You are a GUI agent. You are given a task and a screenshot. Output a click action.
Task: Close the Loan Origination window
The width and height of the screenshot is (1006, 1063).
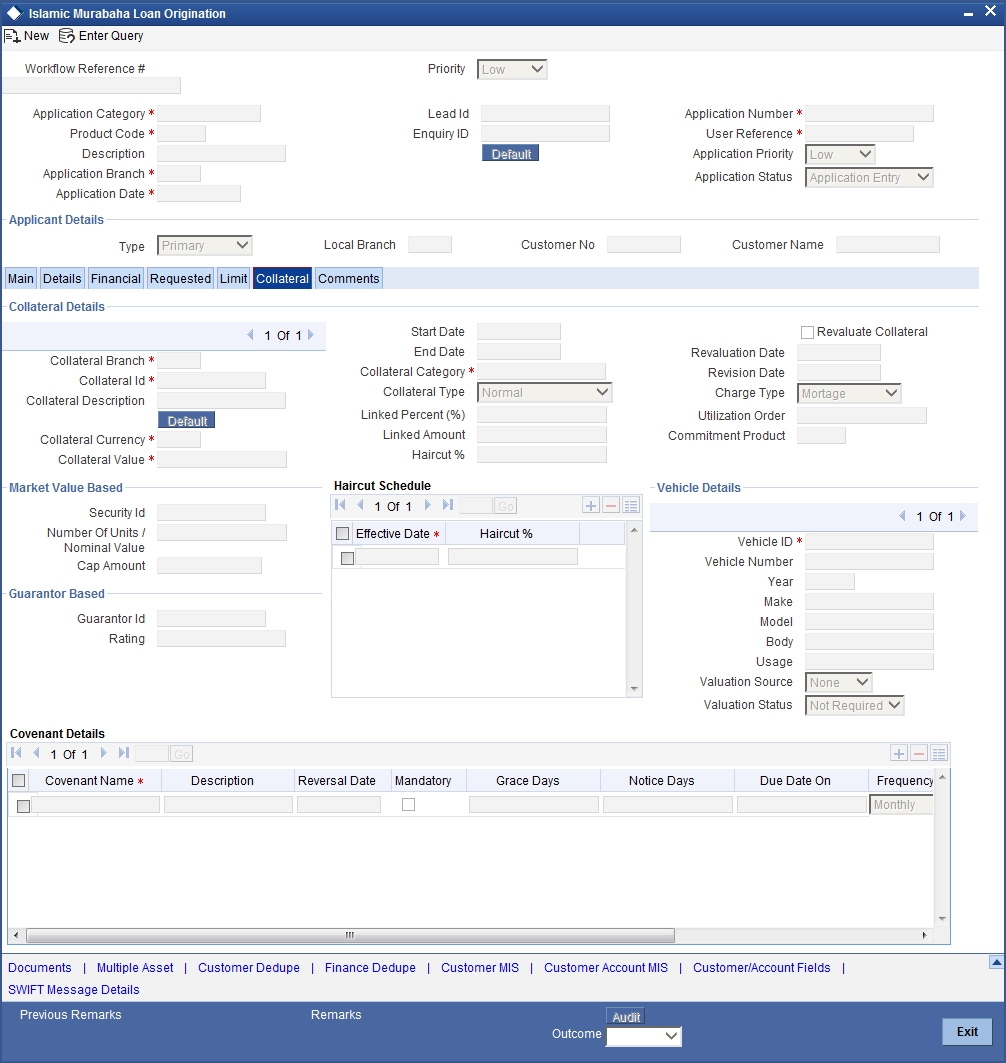point(990,12)
